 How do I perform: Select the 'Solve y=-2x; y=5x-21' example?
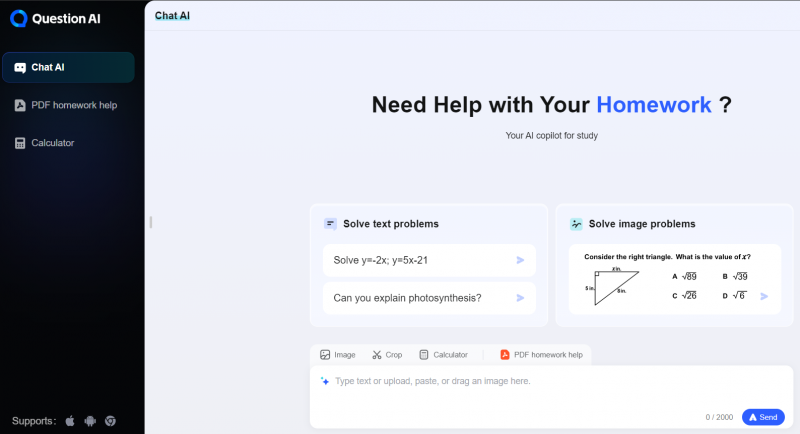429,260
